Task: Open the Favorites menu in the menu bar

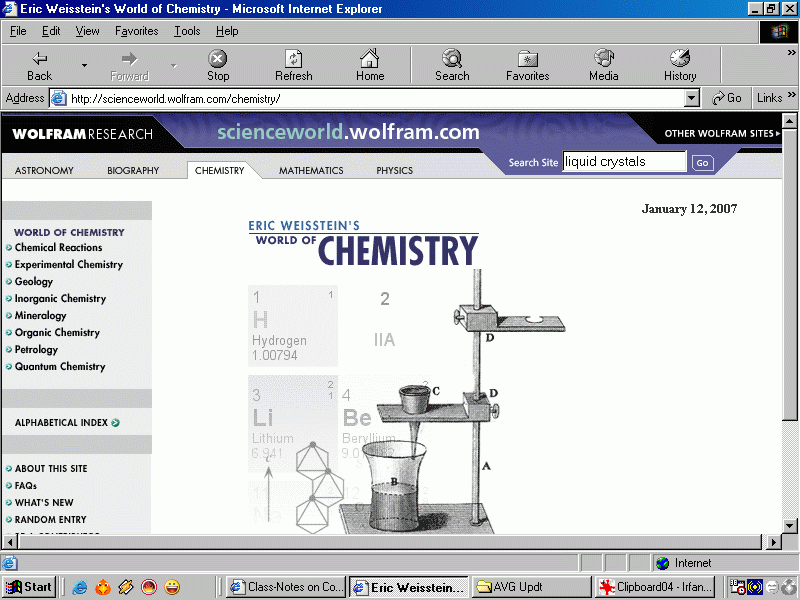Action: (x=137, y=31)
